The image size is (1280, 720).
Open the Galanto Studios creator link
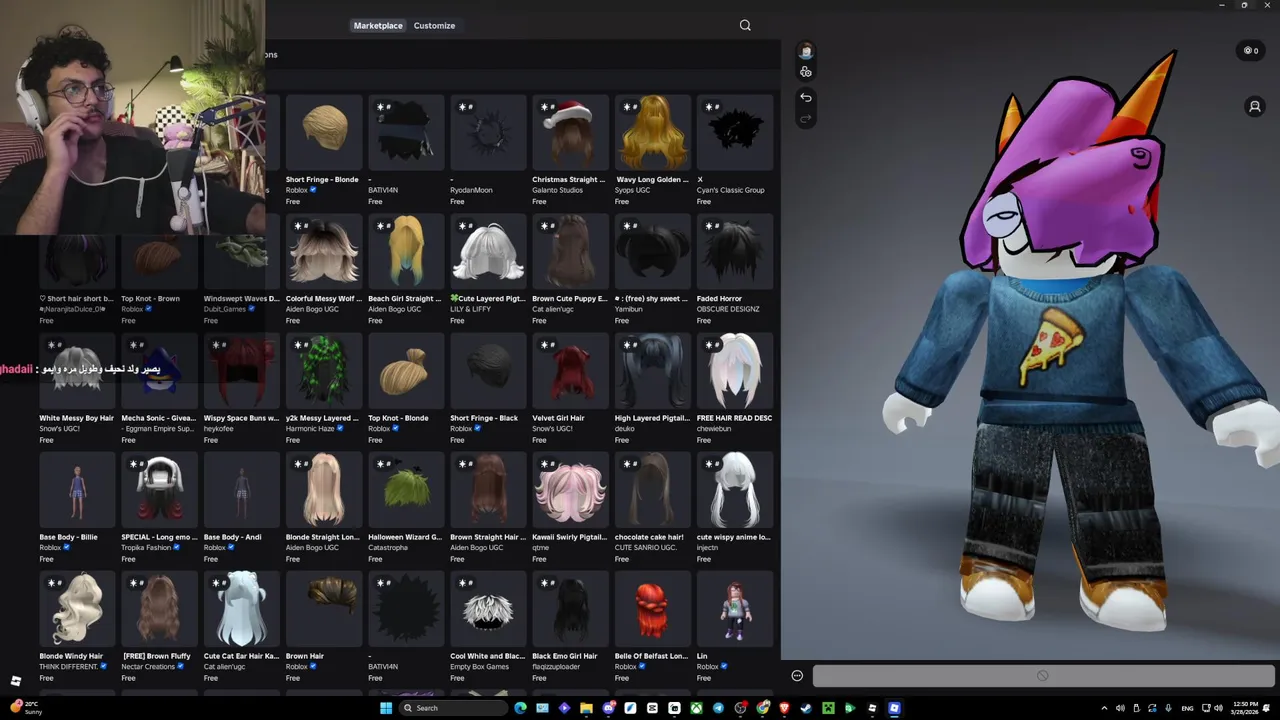pos(557,190)
